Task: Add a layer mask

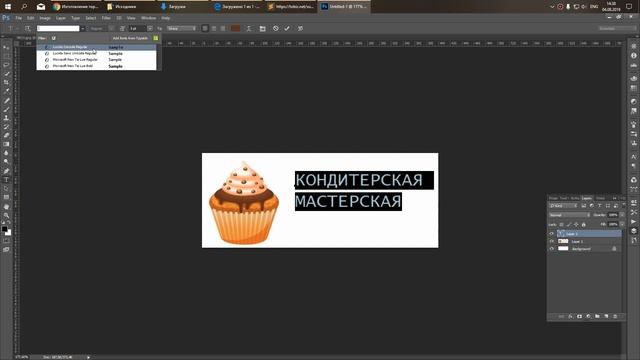Action: (579, 316)
